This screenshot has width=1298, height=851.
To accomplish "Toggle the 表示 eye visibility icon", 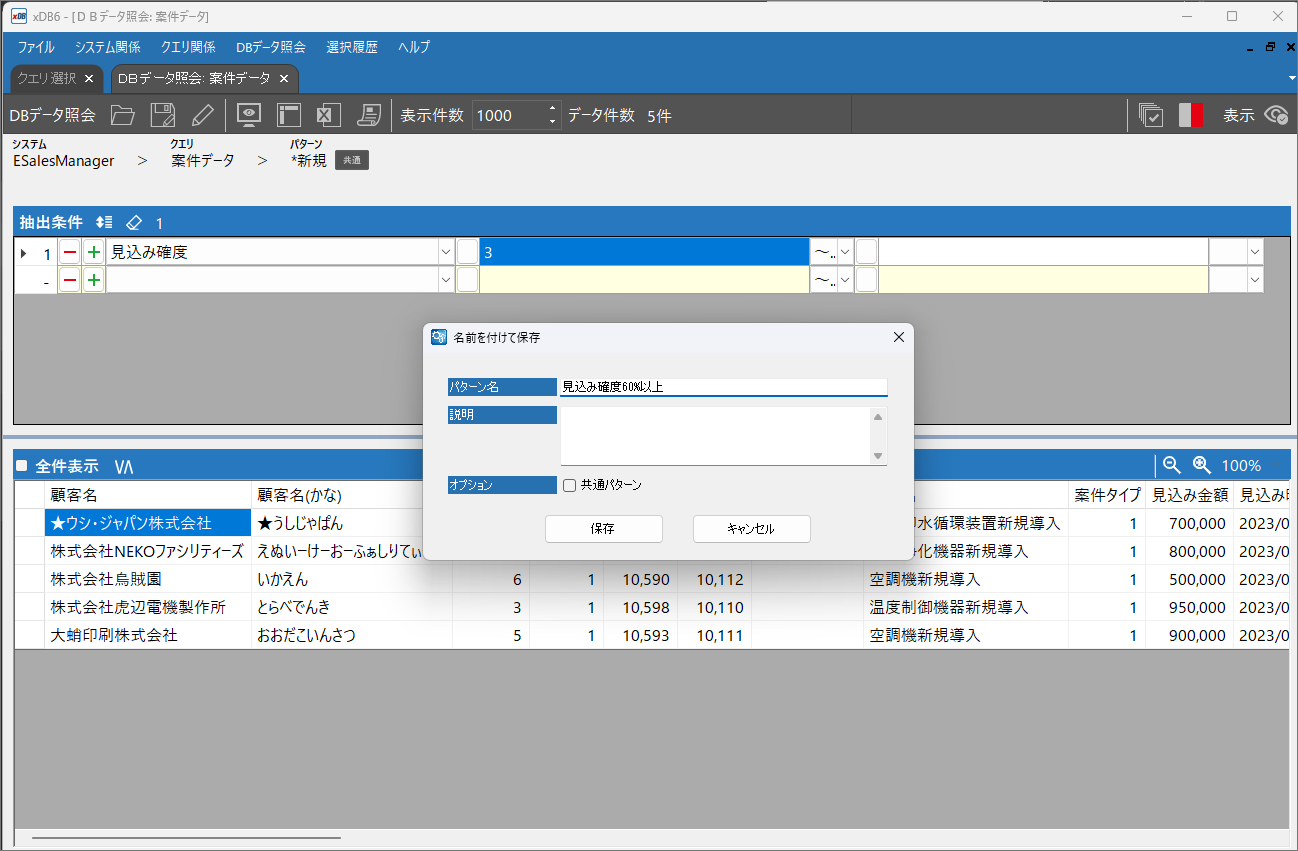I will tap(1276, 115).
